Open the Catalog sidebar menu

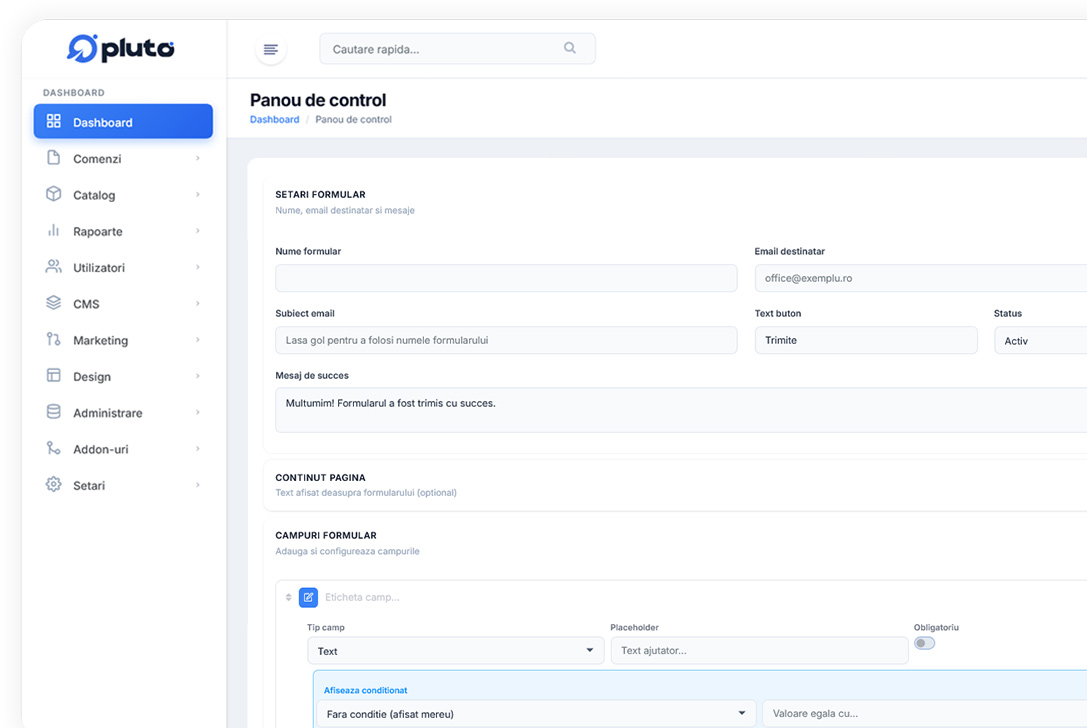pos(123,194)
